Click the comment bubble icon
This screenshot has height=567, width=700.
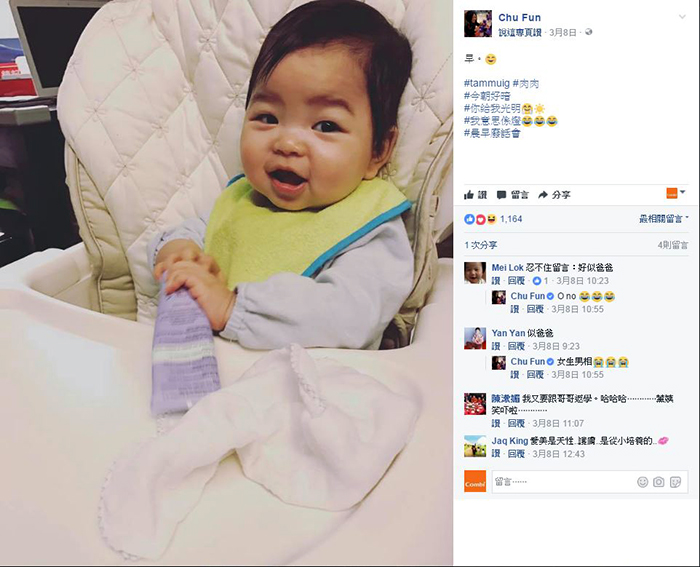coord(502,195)
